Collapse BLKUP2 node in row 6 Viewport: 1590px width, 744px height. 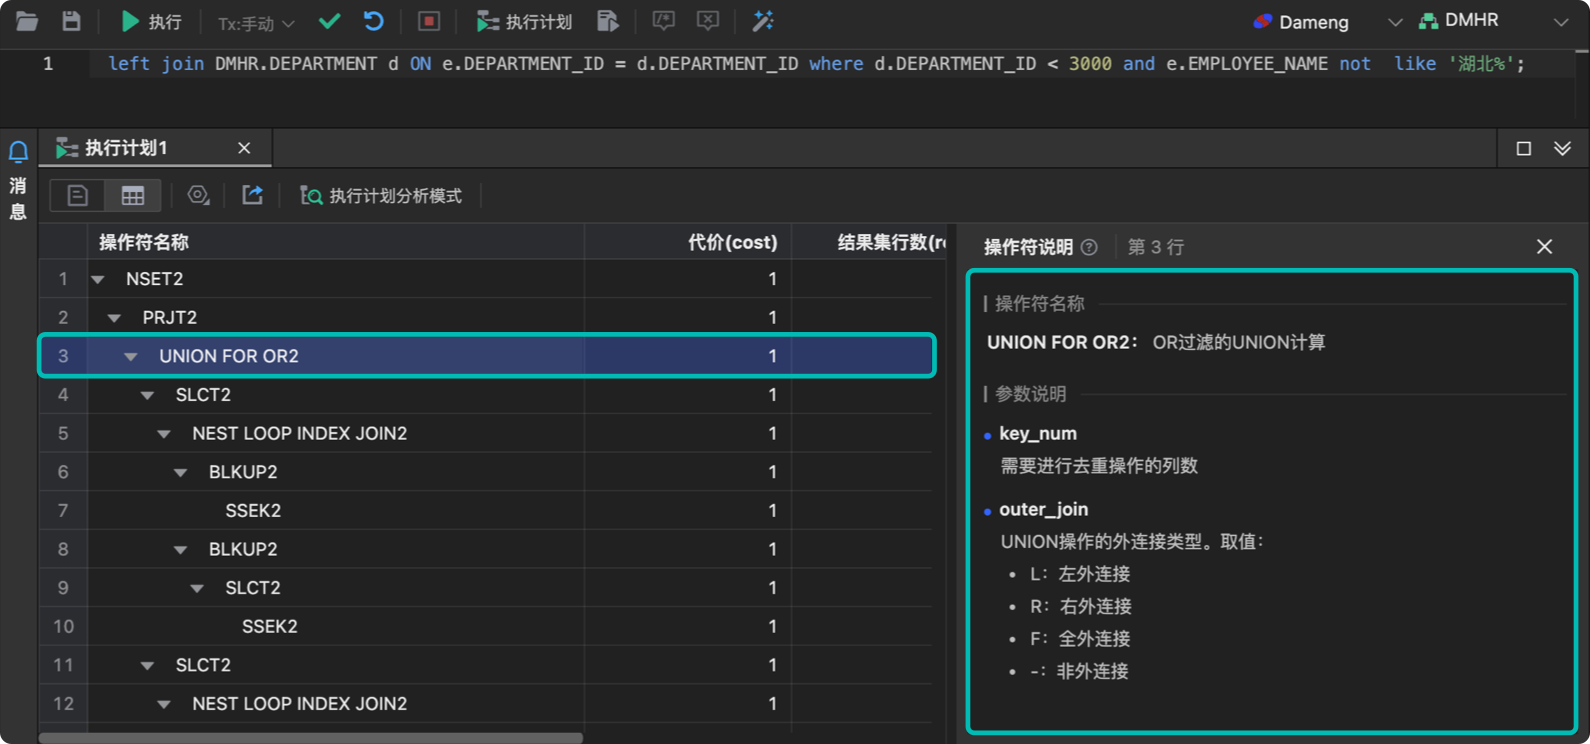180,473
